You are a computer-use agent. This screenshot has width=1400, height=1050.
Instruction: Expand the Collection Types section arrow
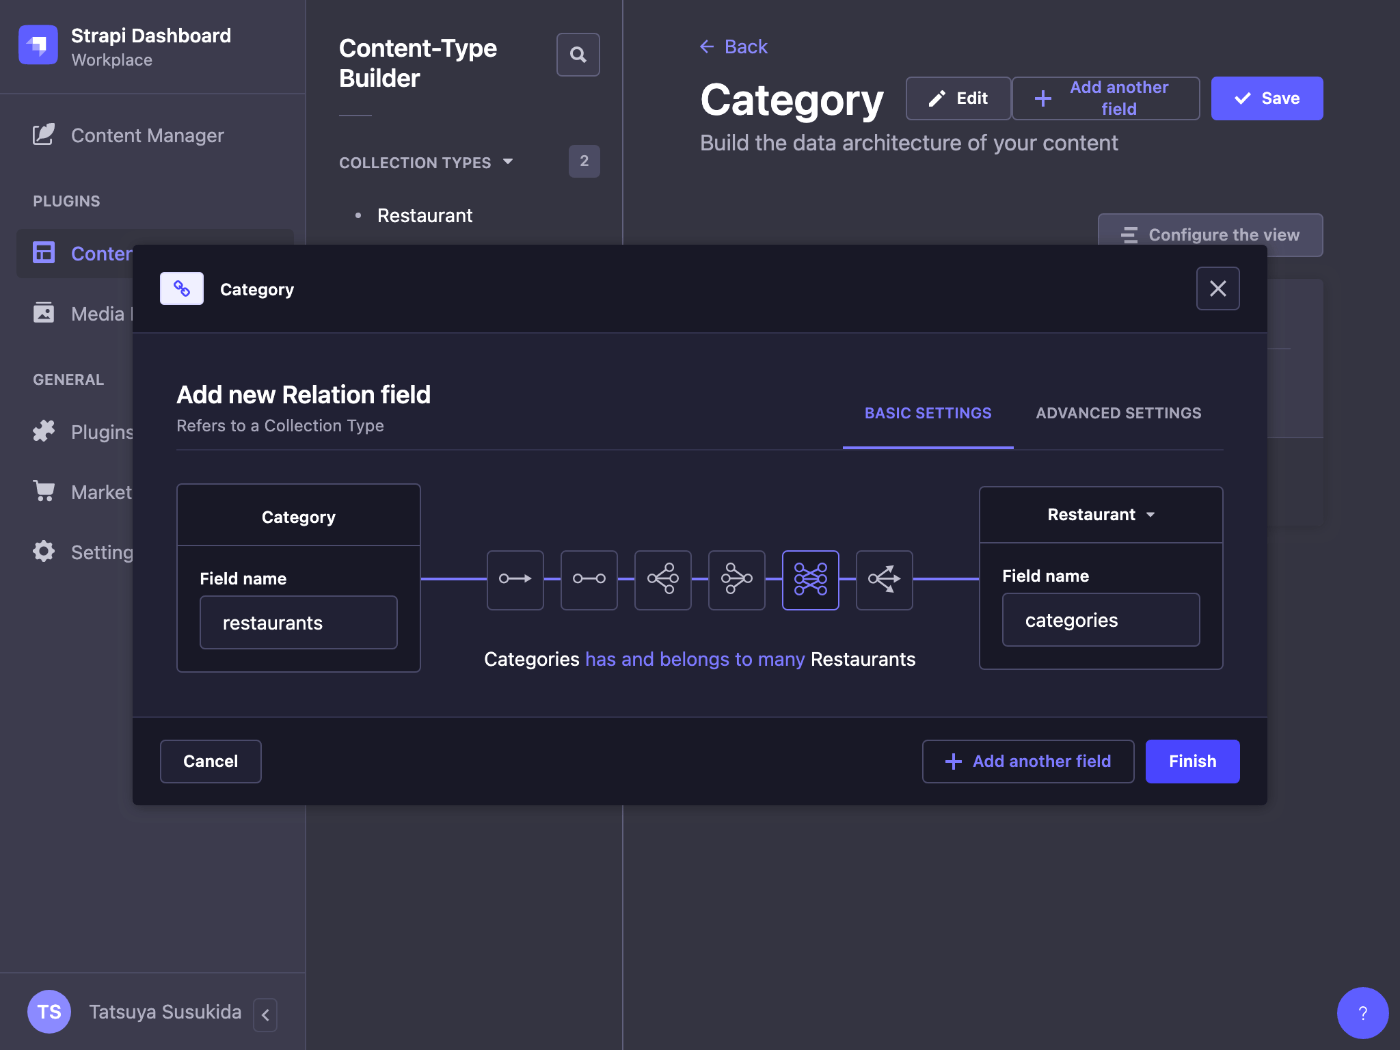(508, 161)
